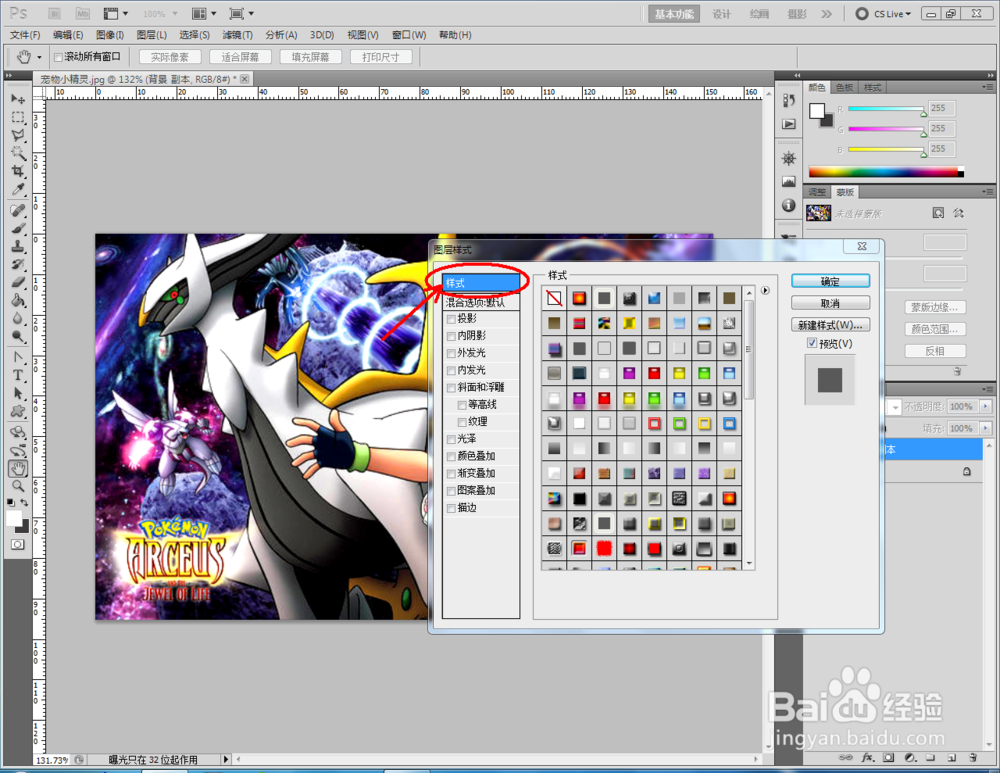Select the 3D Rotate tool
Viewport: 1000px width, 773px height.
[x=18, y=432]
